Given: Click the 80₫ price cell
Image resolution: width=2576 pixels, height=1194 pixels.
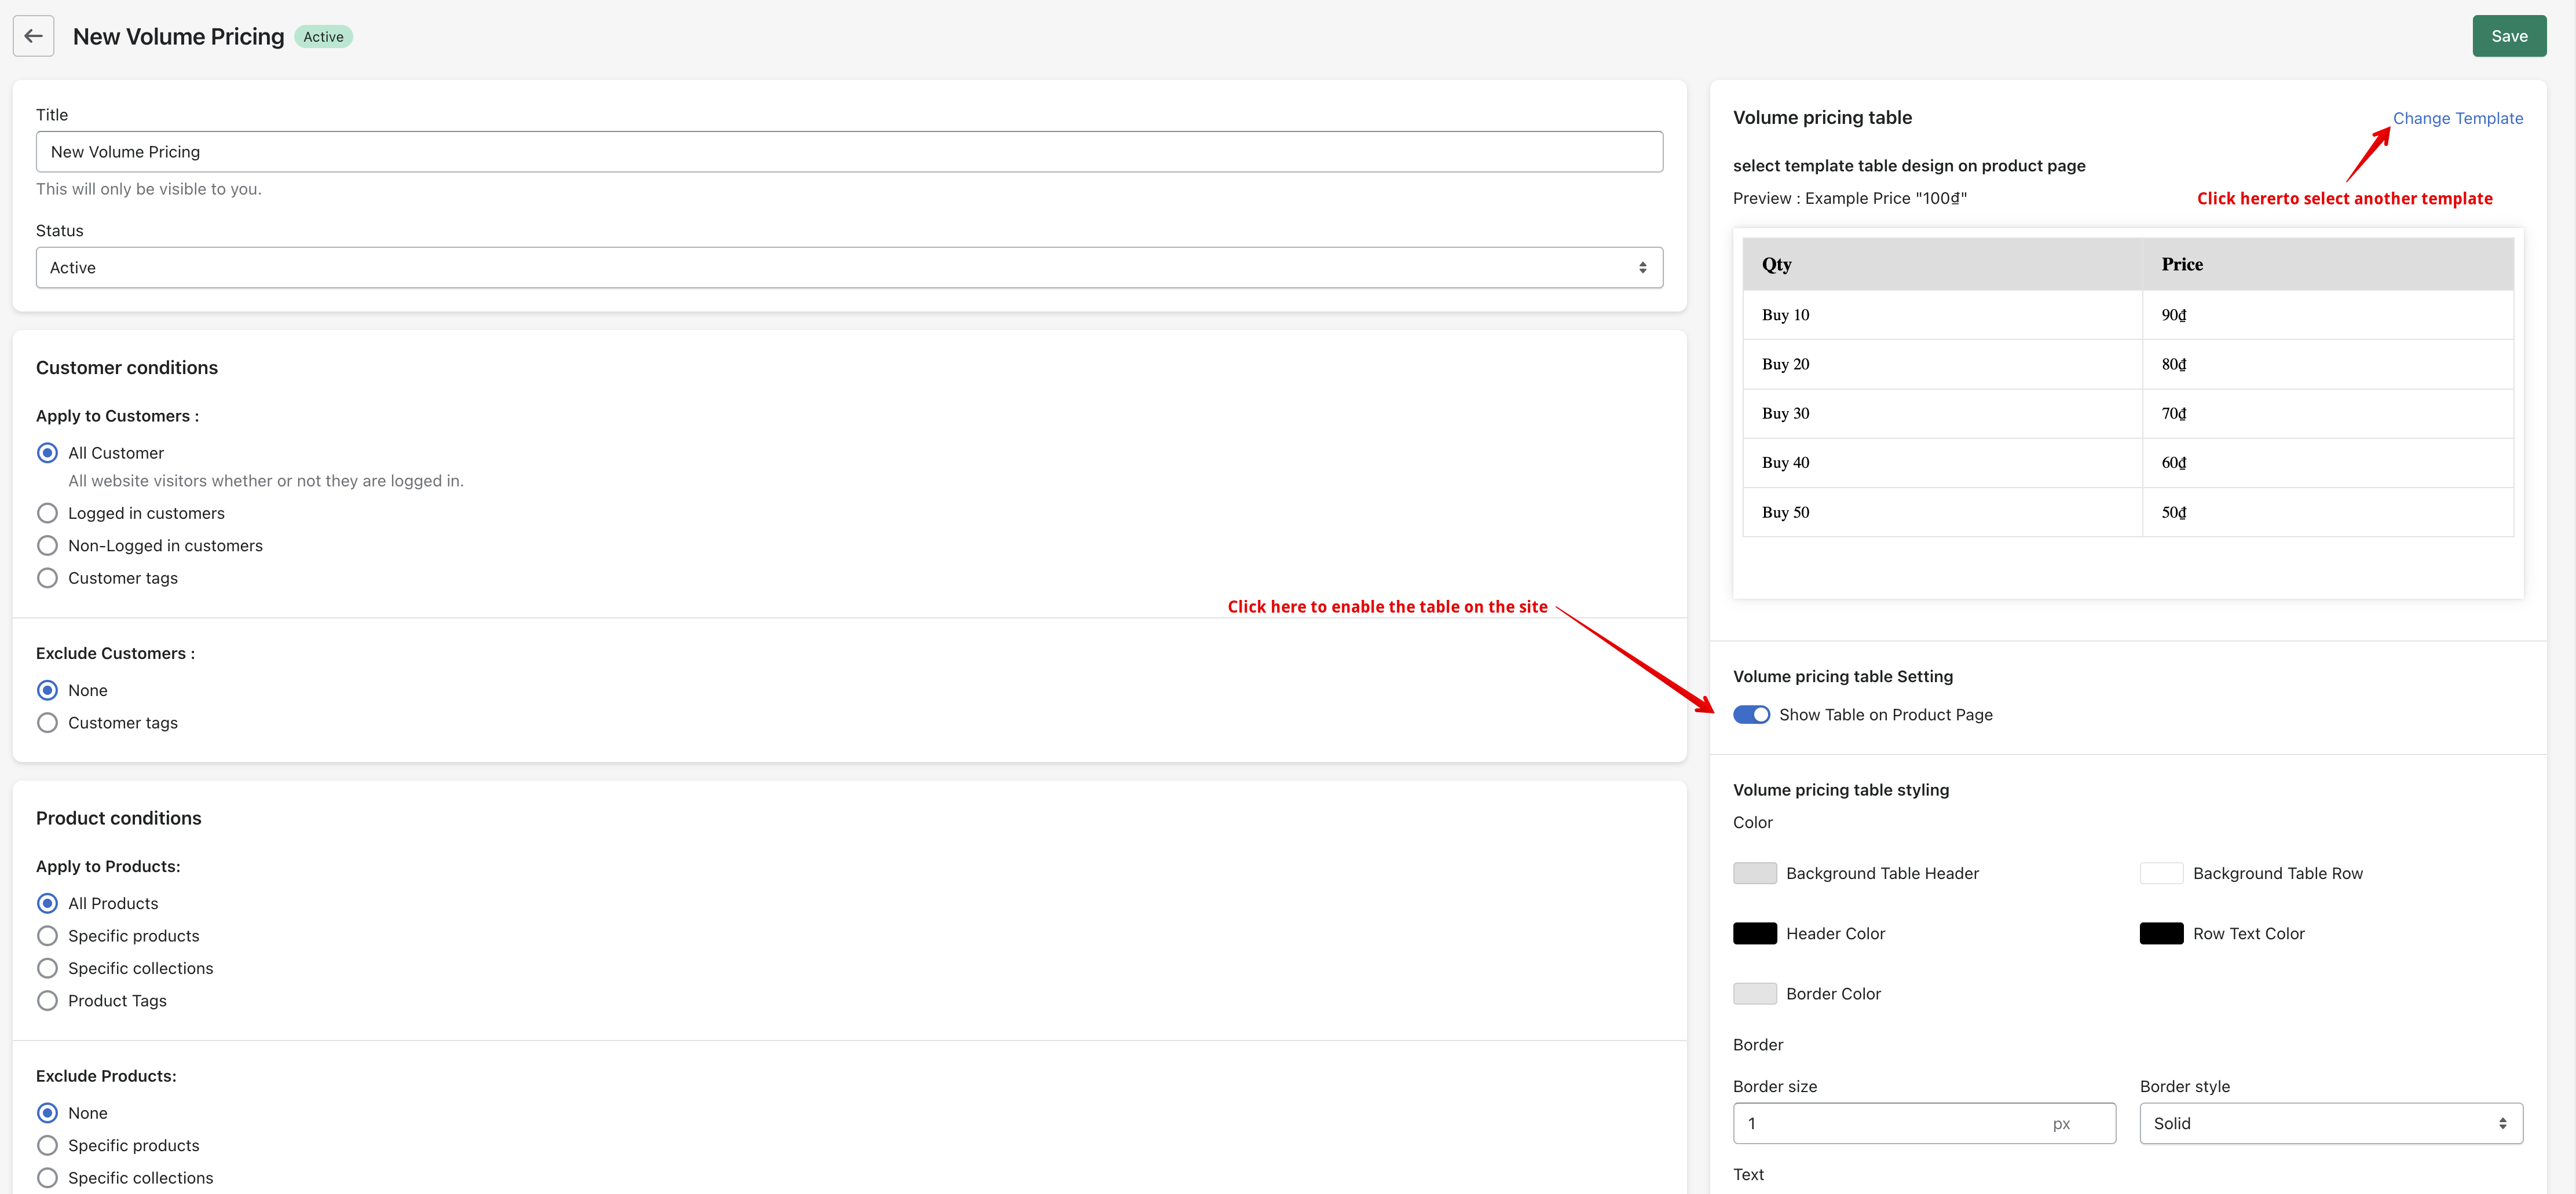Looking at the screenshot, I should coord(2328,364).
